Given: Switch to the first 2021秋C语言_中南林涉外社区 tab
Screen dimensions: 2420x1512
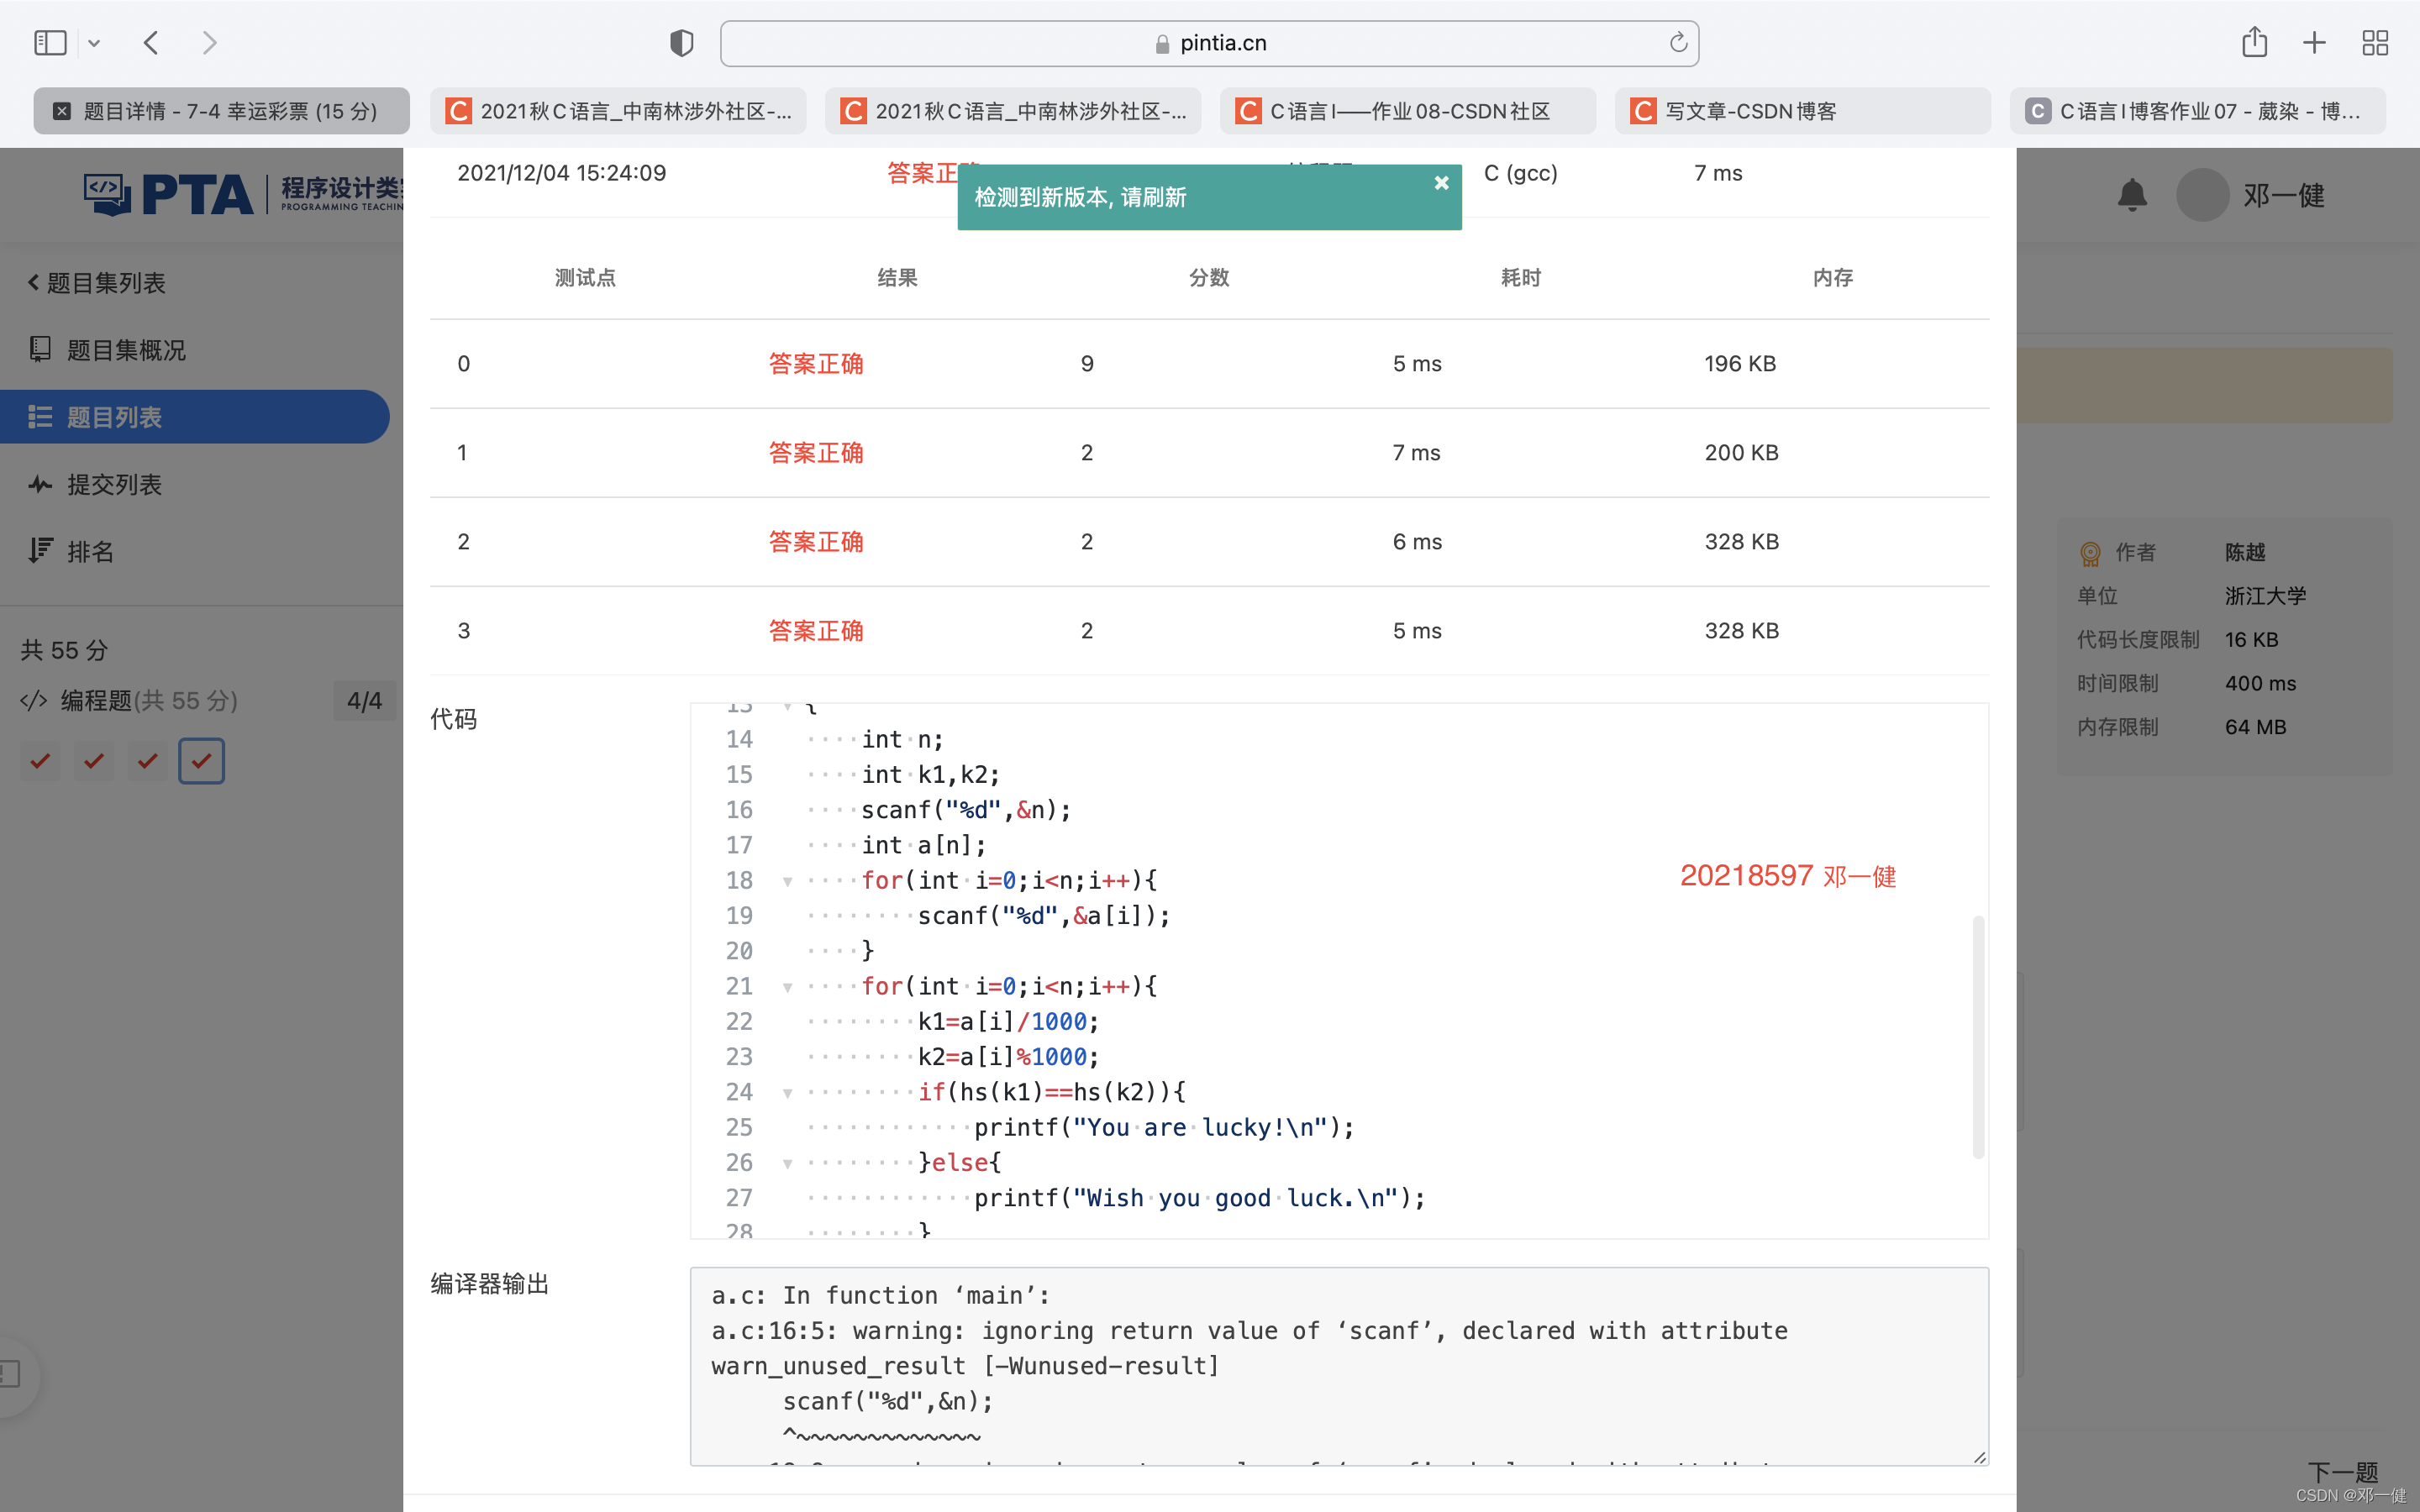Looking at the screenshot, I should pyautogui.click(x=618, y=111).
